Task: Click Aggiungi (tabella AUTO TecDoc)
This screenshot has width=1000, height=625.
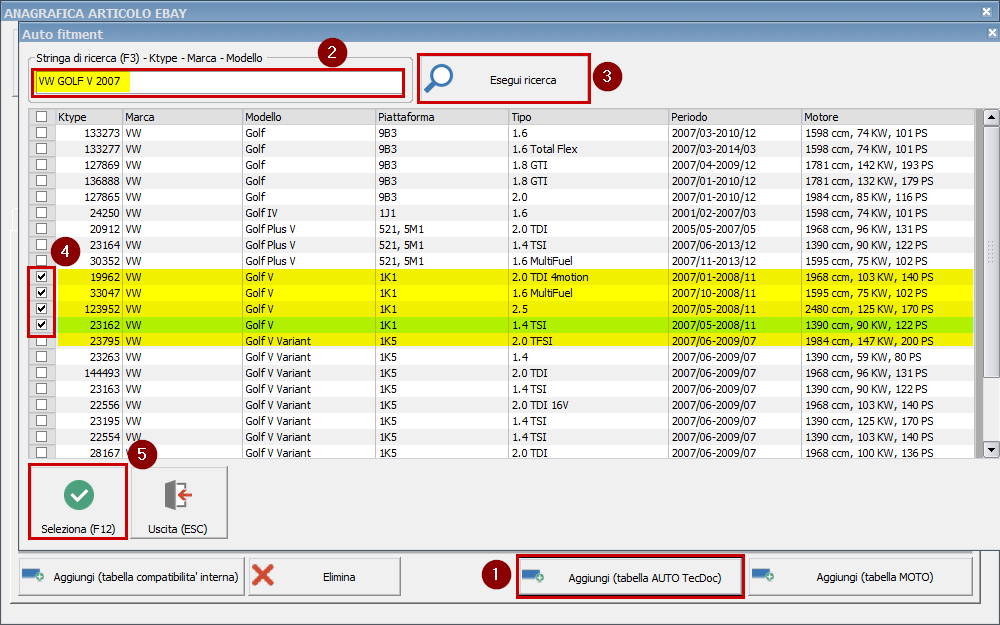Action: (630, 577)
